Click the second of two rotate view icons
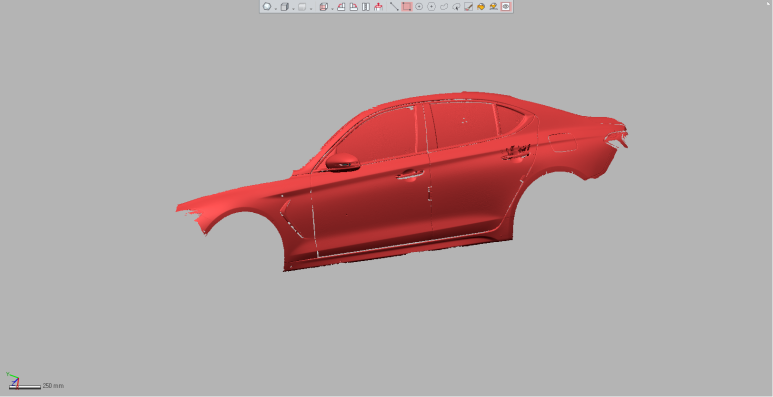The image size is (773, 397). (x=353, y=6)
